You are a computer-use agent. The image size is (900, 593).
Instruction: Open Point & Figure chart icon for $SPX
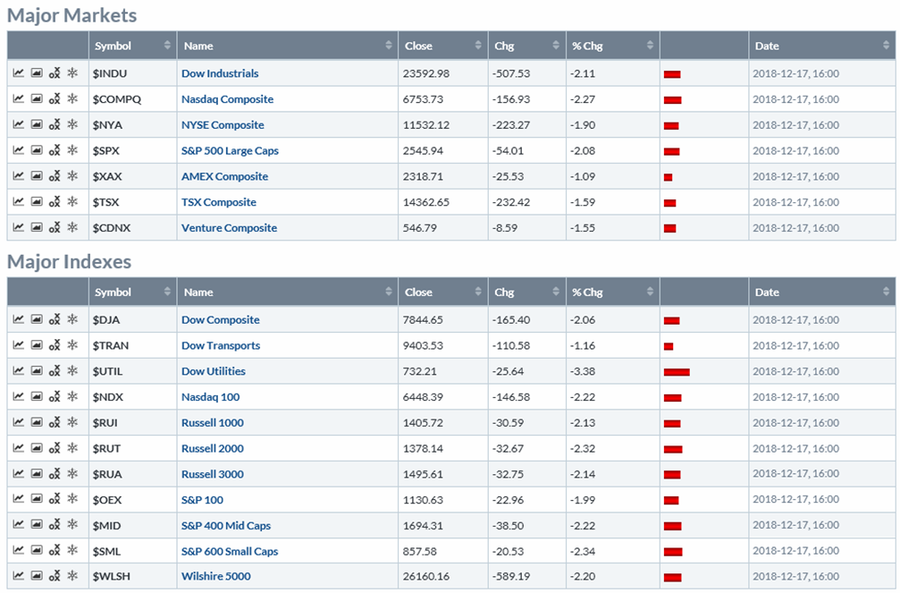[55, 151]
